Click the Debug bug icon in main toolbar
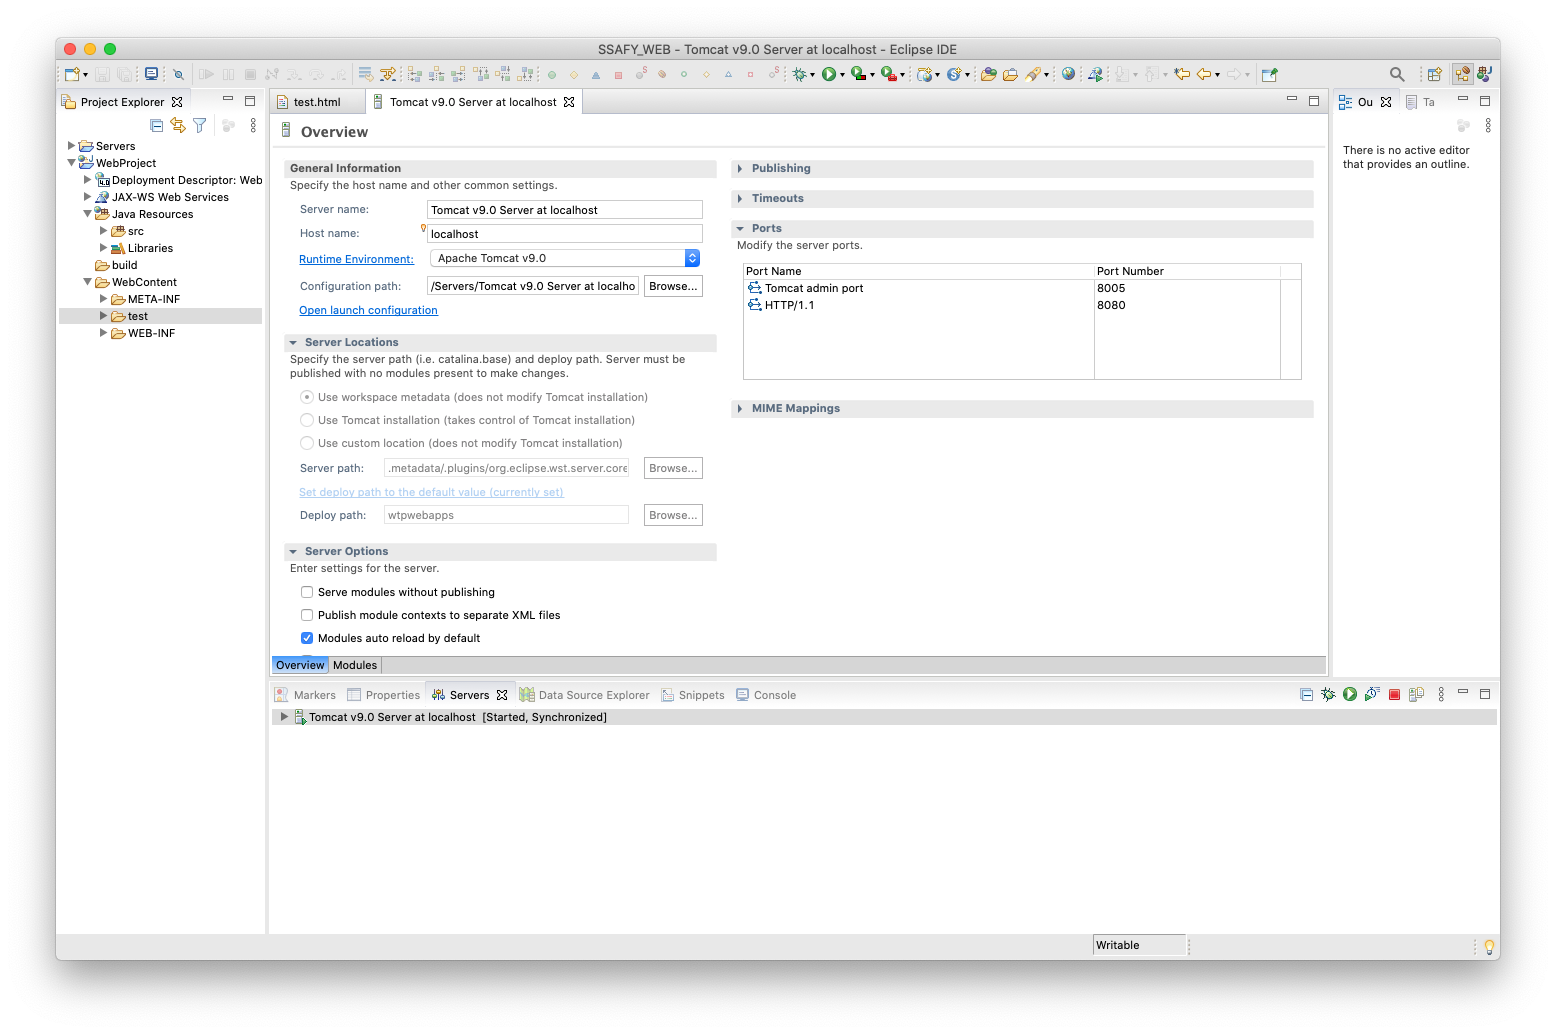Viewport: 1556px width, 1034px height. pyautogui.click(x=799, y=74)
